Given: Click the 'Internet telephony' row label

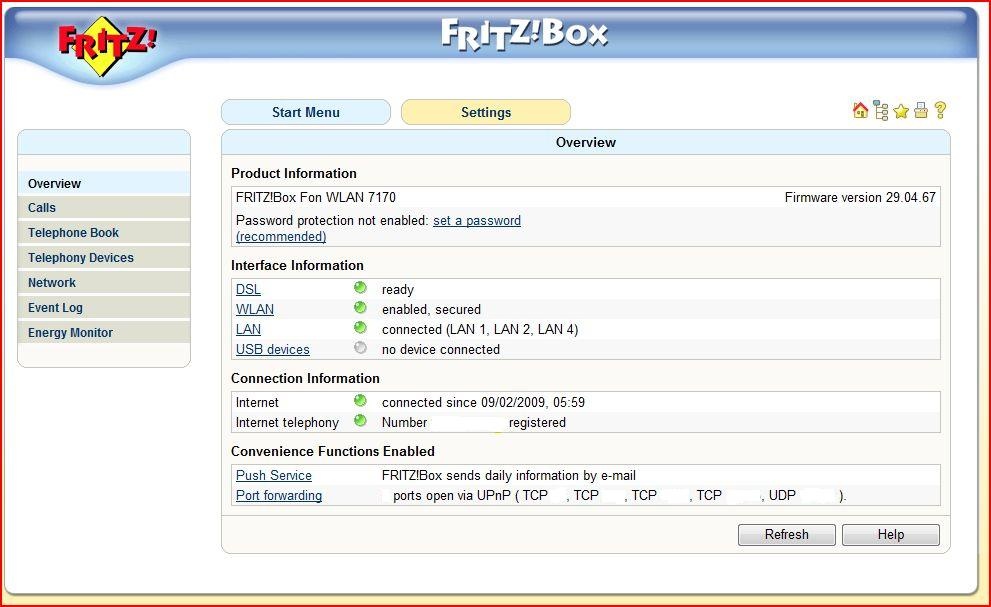Looking at the screenshot, I should tap(287, 422).
